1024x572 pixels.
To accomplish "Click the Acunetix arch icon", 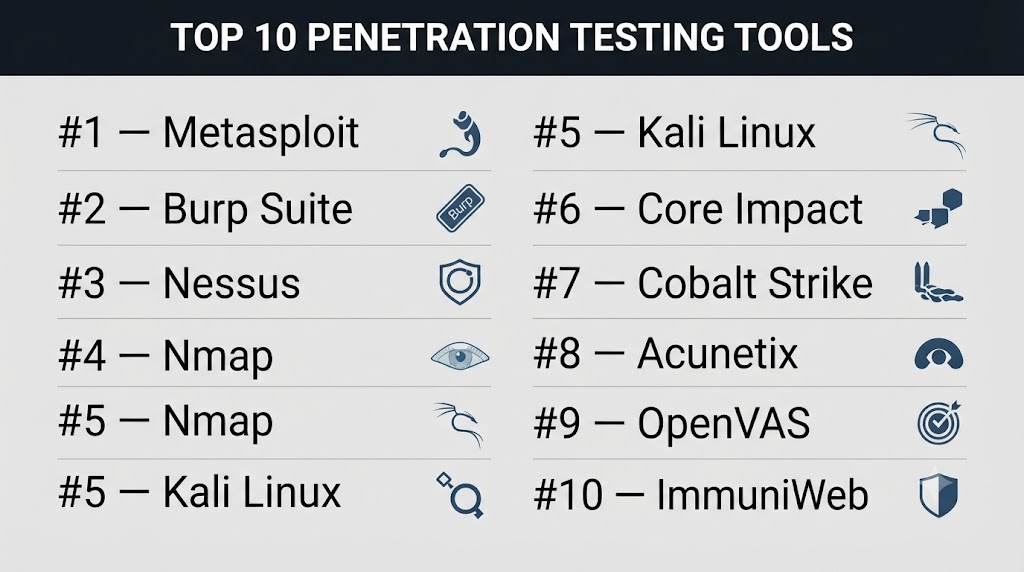I will click(x=938, y=355).
